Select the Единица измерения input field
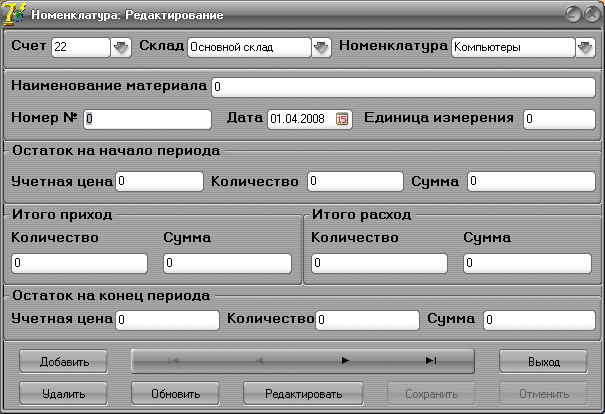Viewport: 605px width, 414px height. tap(559, 119)
